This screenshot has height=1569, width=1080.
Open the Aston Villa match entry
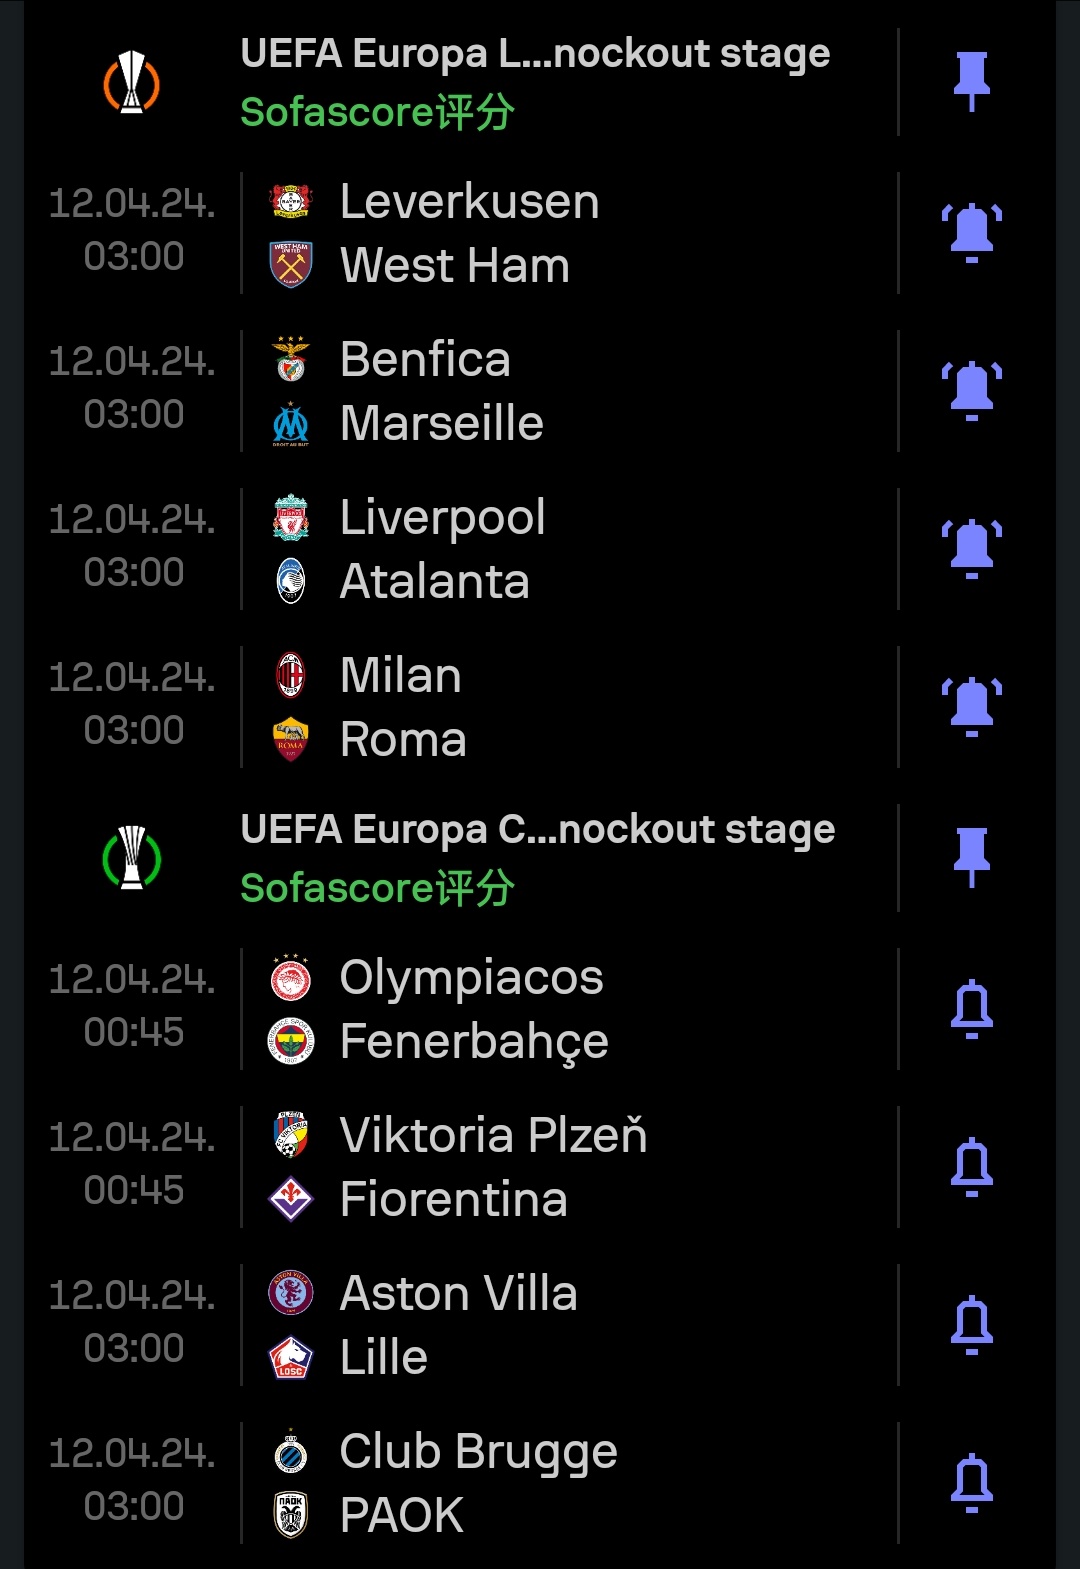[x=569, y=1325]
